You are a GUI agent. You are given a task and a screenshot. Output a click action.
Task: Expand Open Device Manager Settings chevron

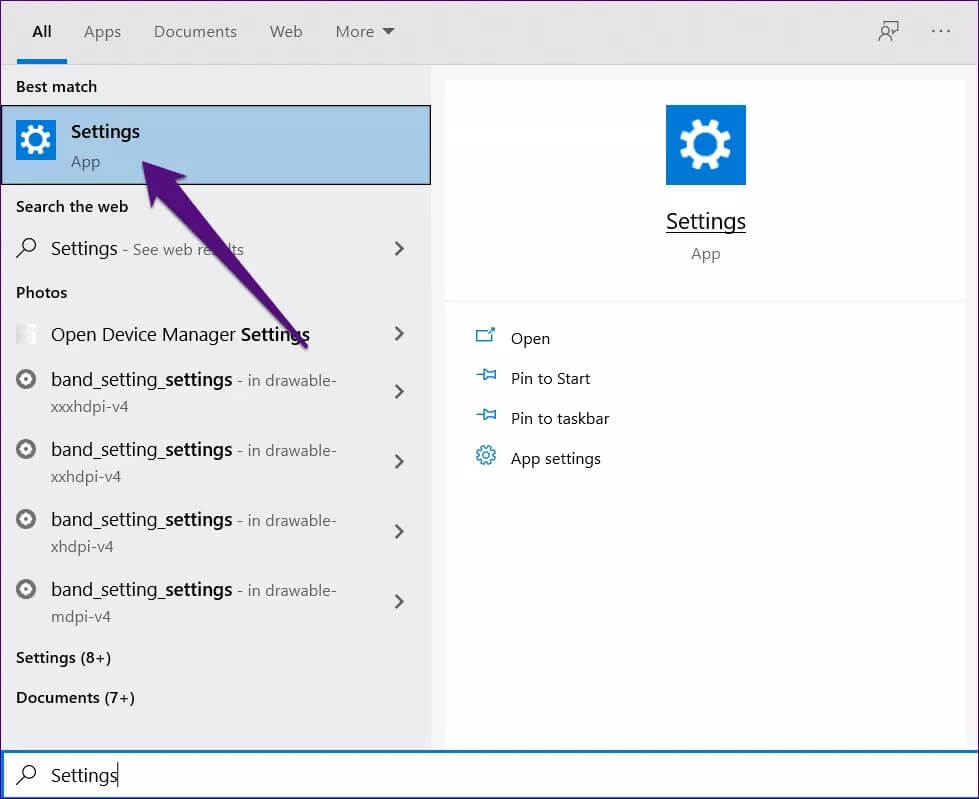click(400, 333)
